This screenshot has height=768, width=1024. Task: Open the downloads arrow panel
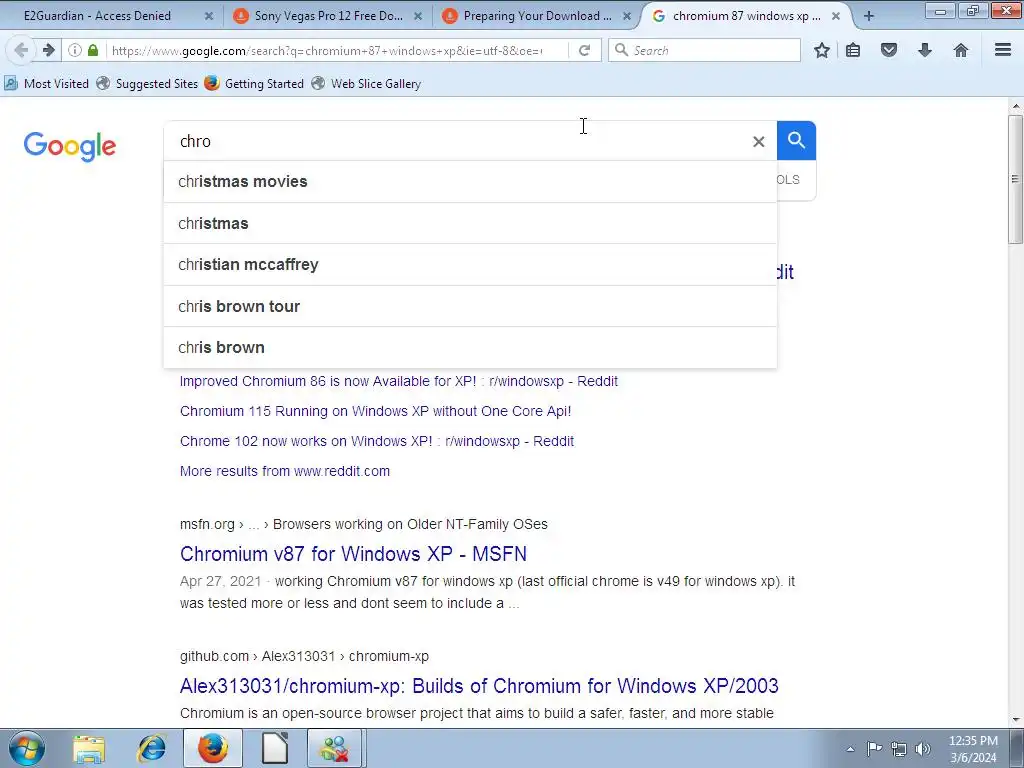click(925, 50)
